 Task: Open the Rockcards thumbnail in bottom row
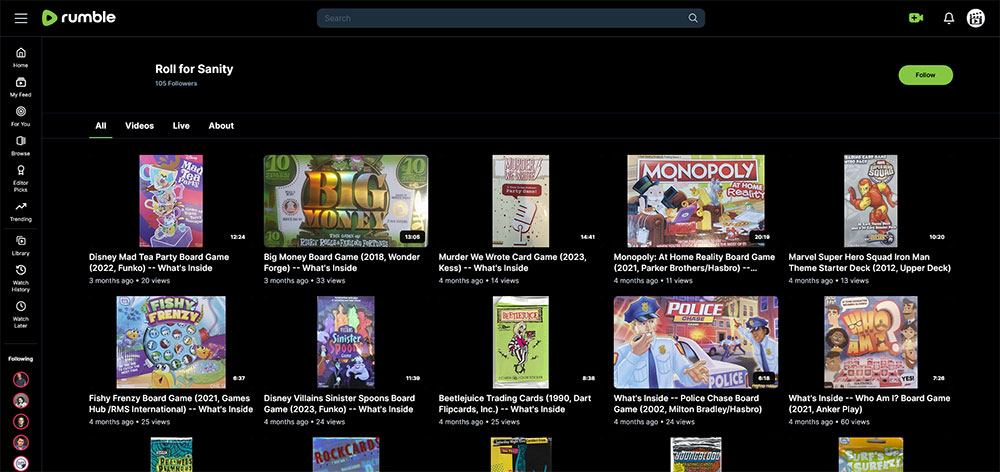(346, 454)
